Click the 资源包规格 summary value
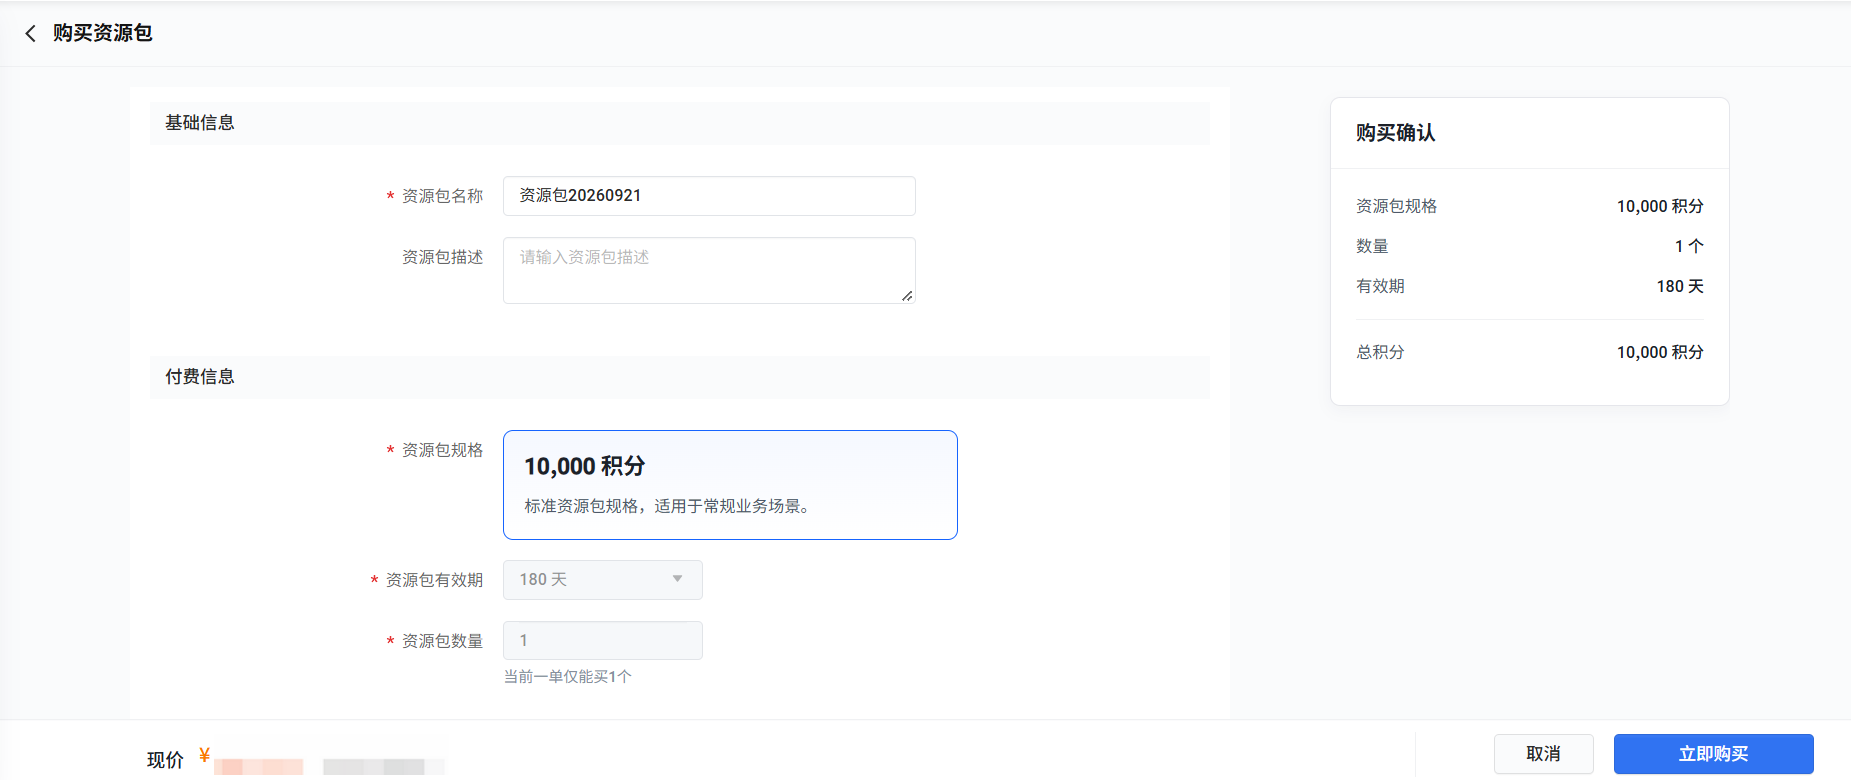 click(1660, 206)
